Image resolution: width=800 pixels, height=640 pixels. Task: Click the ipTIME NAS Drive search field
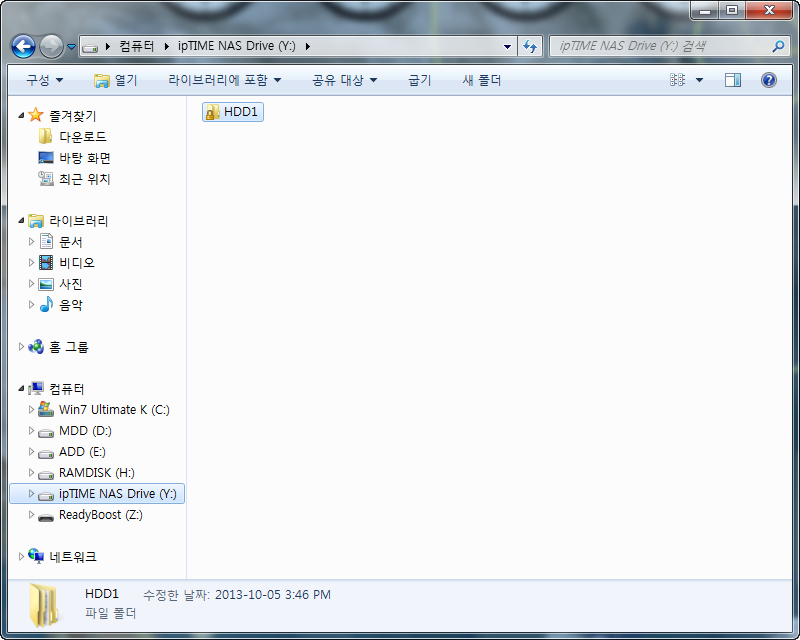[x=663, y=46]
